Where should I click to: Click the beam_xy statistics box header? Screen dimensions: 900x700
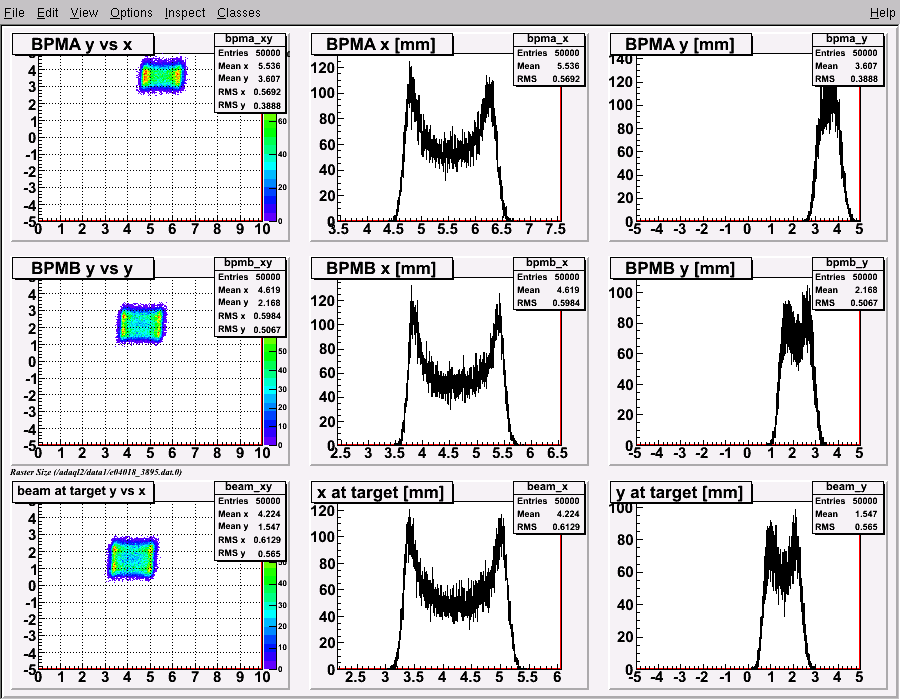pyautogui.click(x=249, y=487)
